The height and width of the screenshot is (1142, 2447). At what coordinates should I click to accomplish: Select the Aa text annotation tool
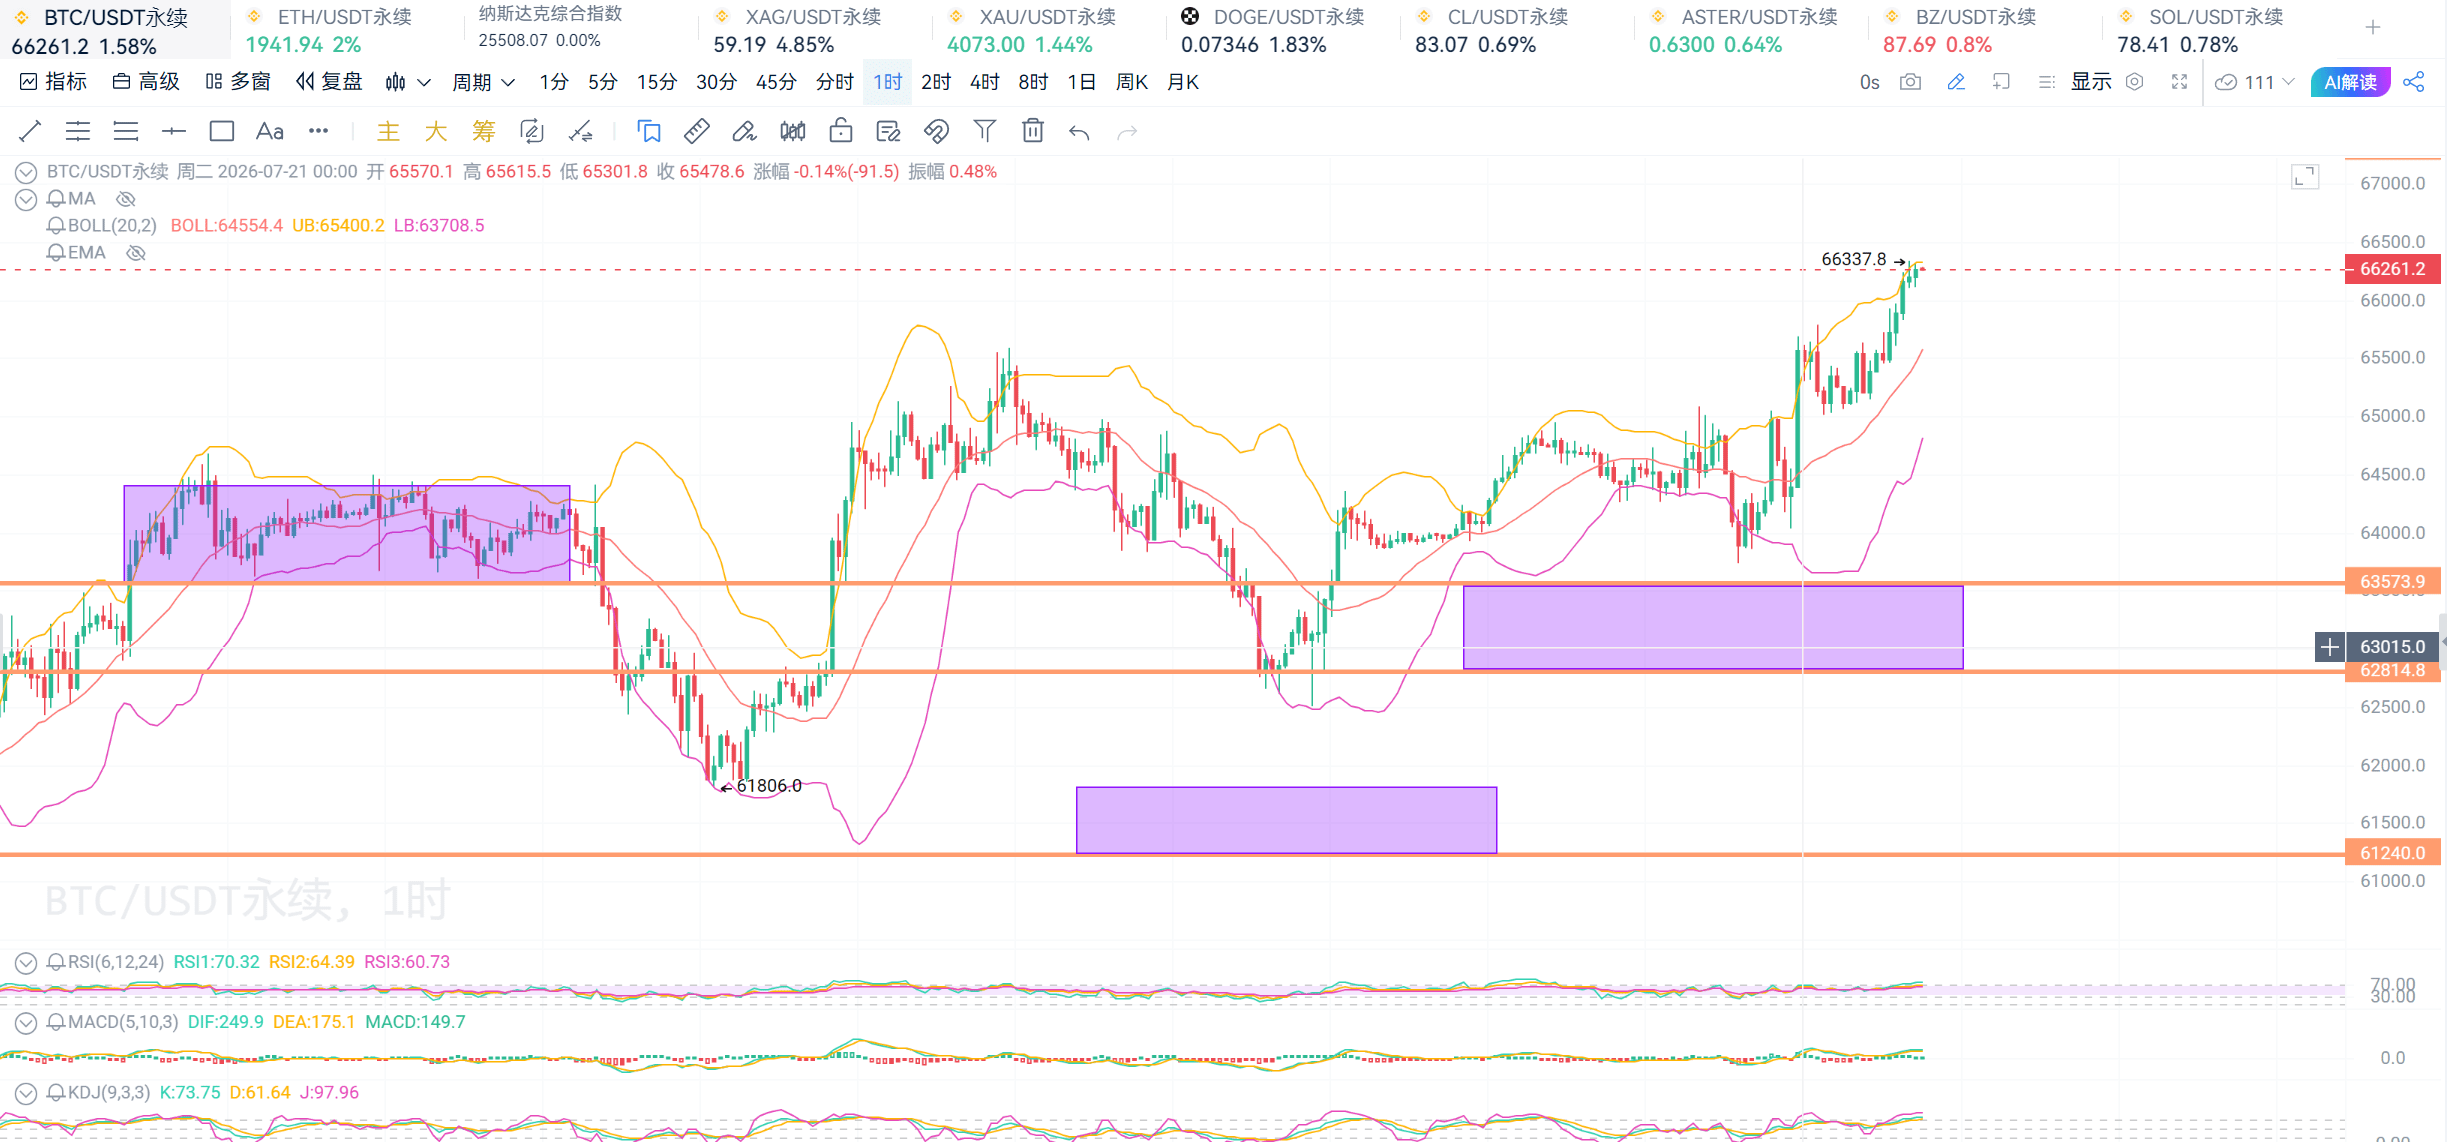click(270, 131)
